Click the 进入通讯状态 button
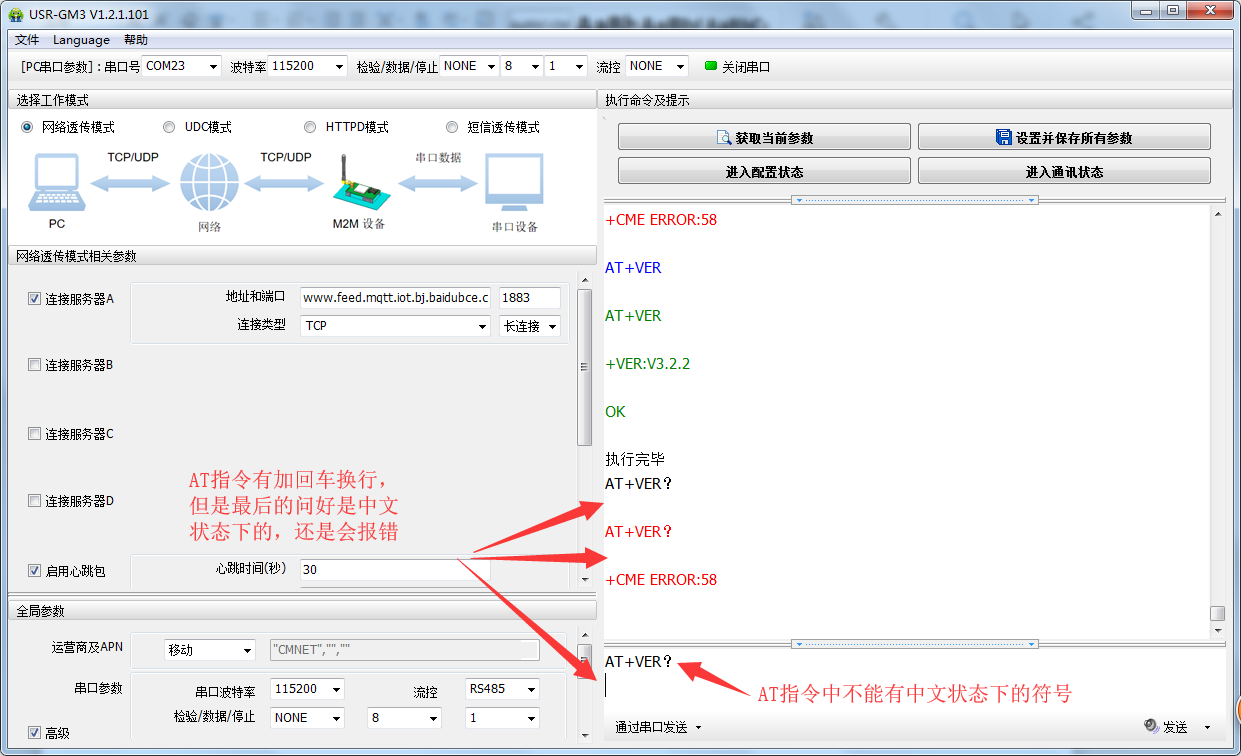The image size is (1241, 756). pos(1064,171)
